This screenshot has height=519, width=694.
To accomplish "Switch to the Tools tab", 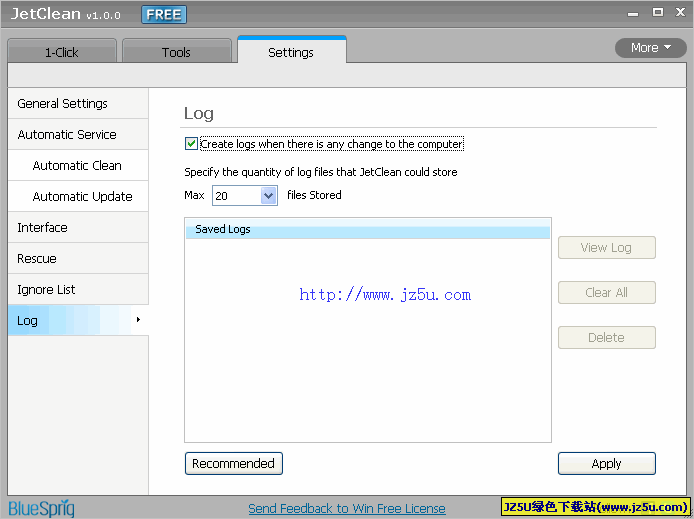I will 177,51.
